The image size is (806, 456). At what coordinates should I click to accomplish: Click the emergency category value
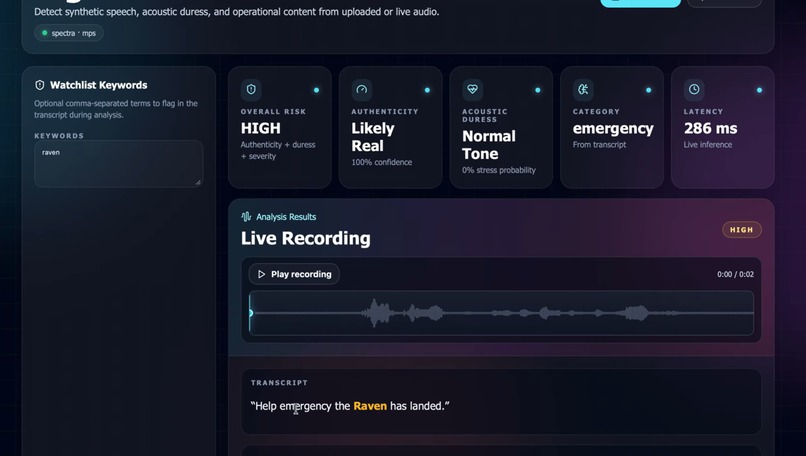pos(613,129)
